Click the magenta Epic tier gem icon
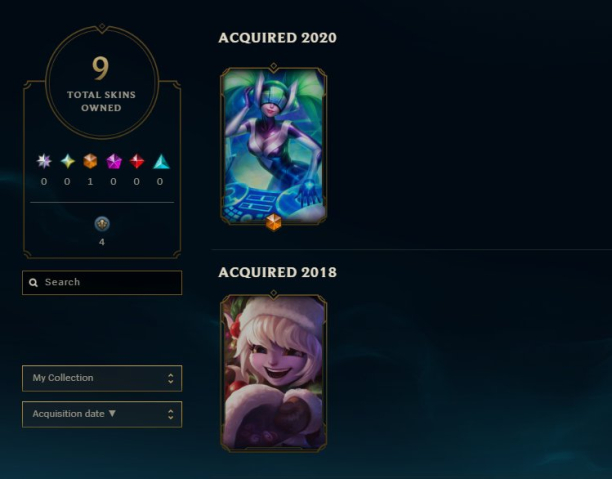612x479 pixels. (114, 161)
